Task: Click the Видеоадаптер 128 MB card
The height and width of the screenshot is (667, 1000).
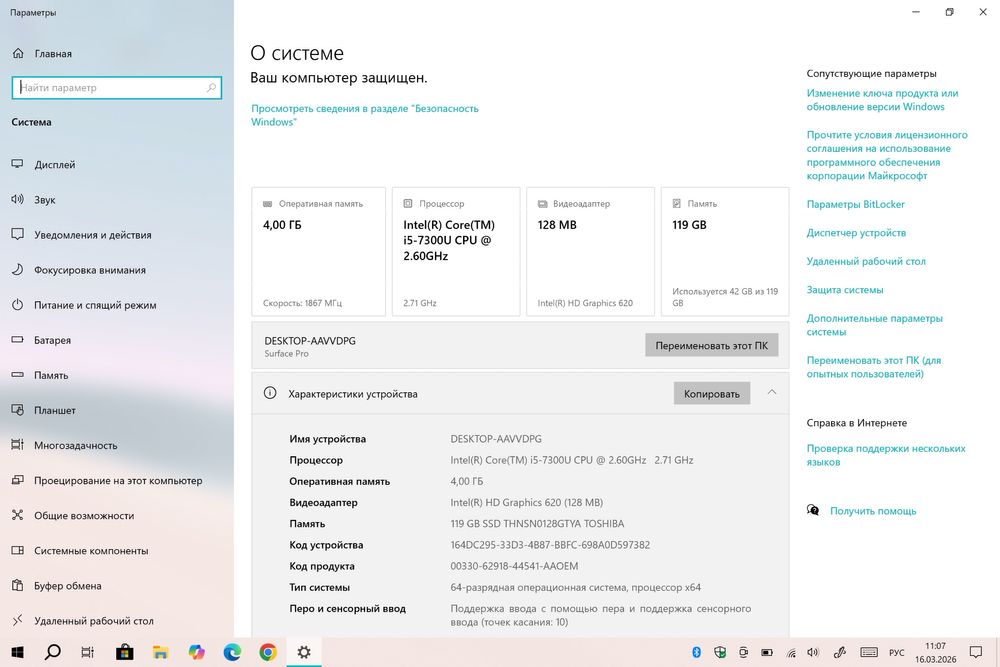Action: (x=591, y=252)
